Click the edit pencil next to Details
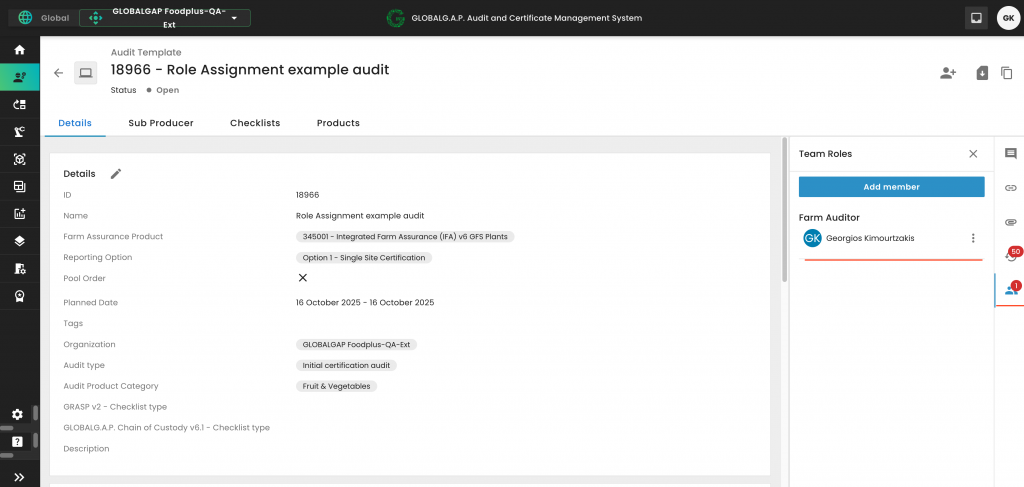 pyautogui.click(x=116, y=174)
